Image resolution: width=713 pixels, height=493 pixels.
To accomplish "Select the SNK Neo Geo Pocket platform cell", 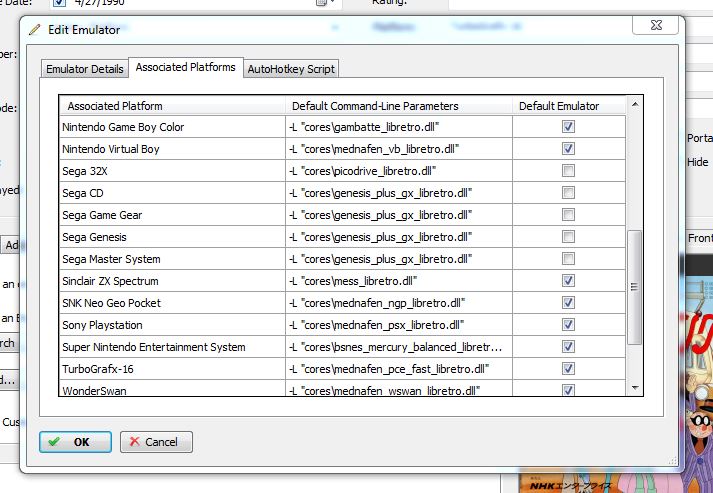I will click(x=172, y=303).
